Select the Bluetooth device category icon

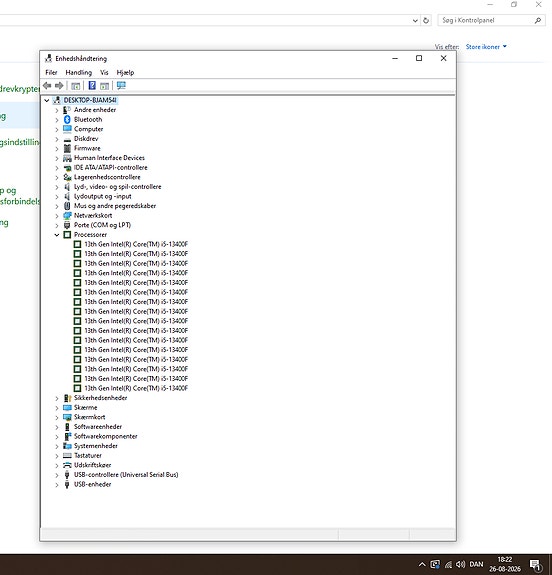(x=67, y=120)
